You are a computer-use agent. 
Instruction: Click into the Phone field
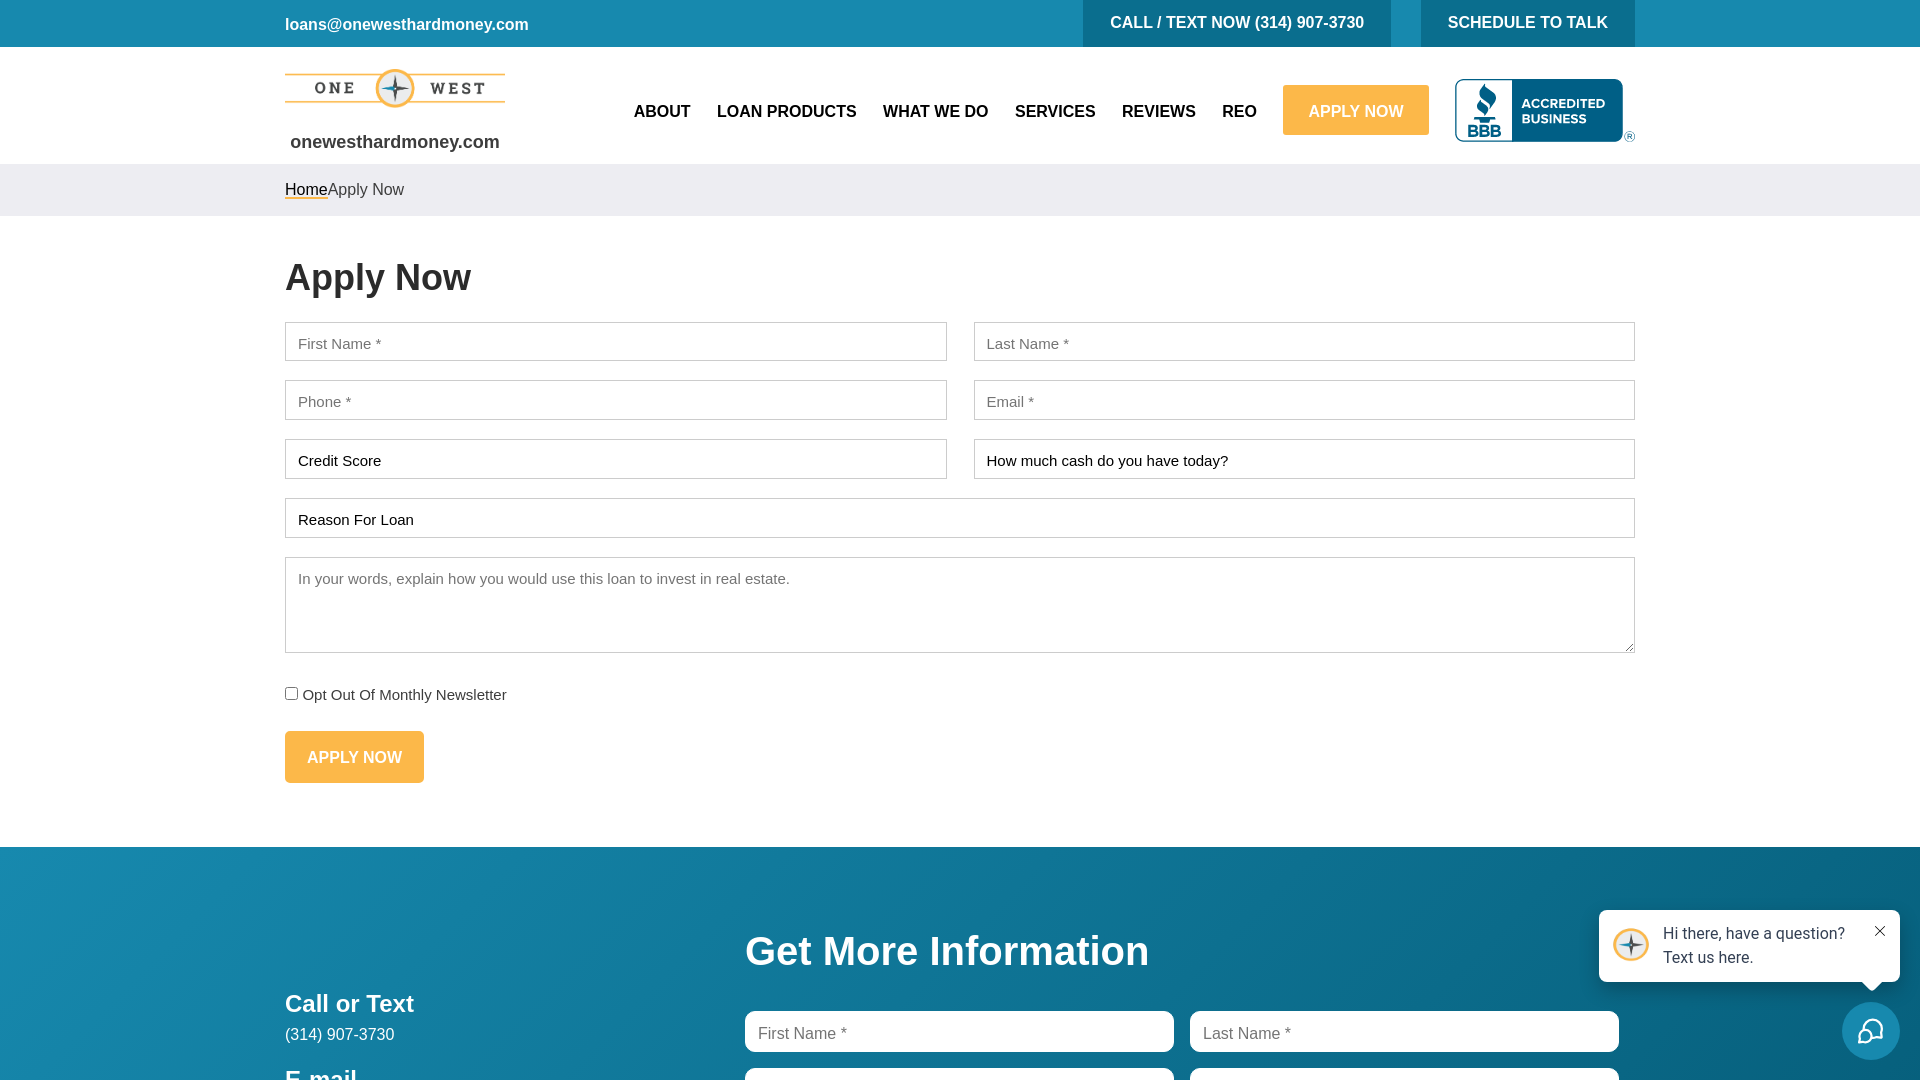coord(615,400)
